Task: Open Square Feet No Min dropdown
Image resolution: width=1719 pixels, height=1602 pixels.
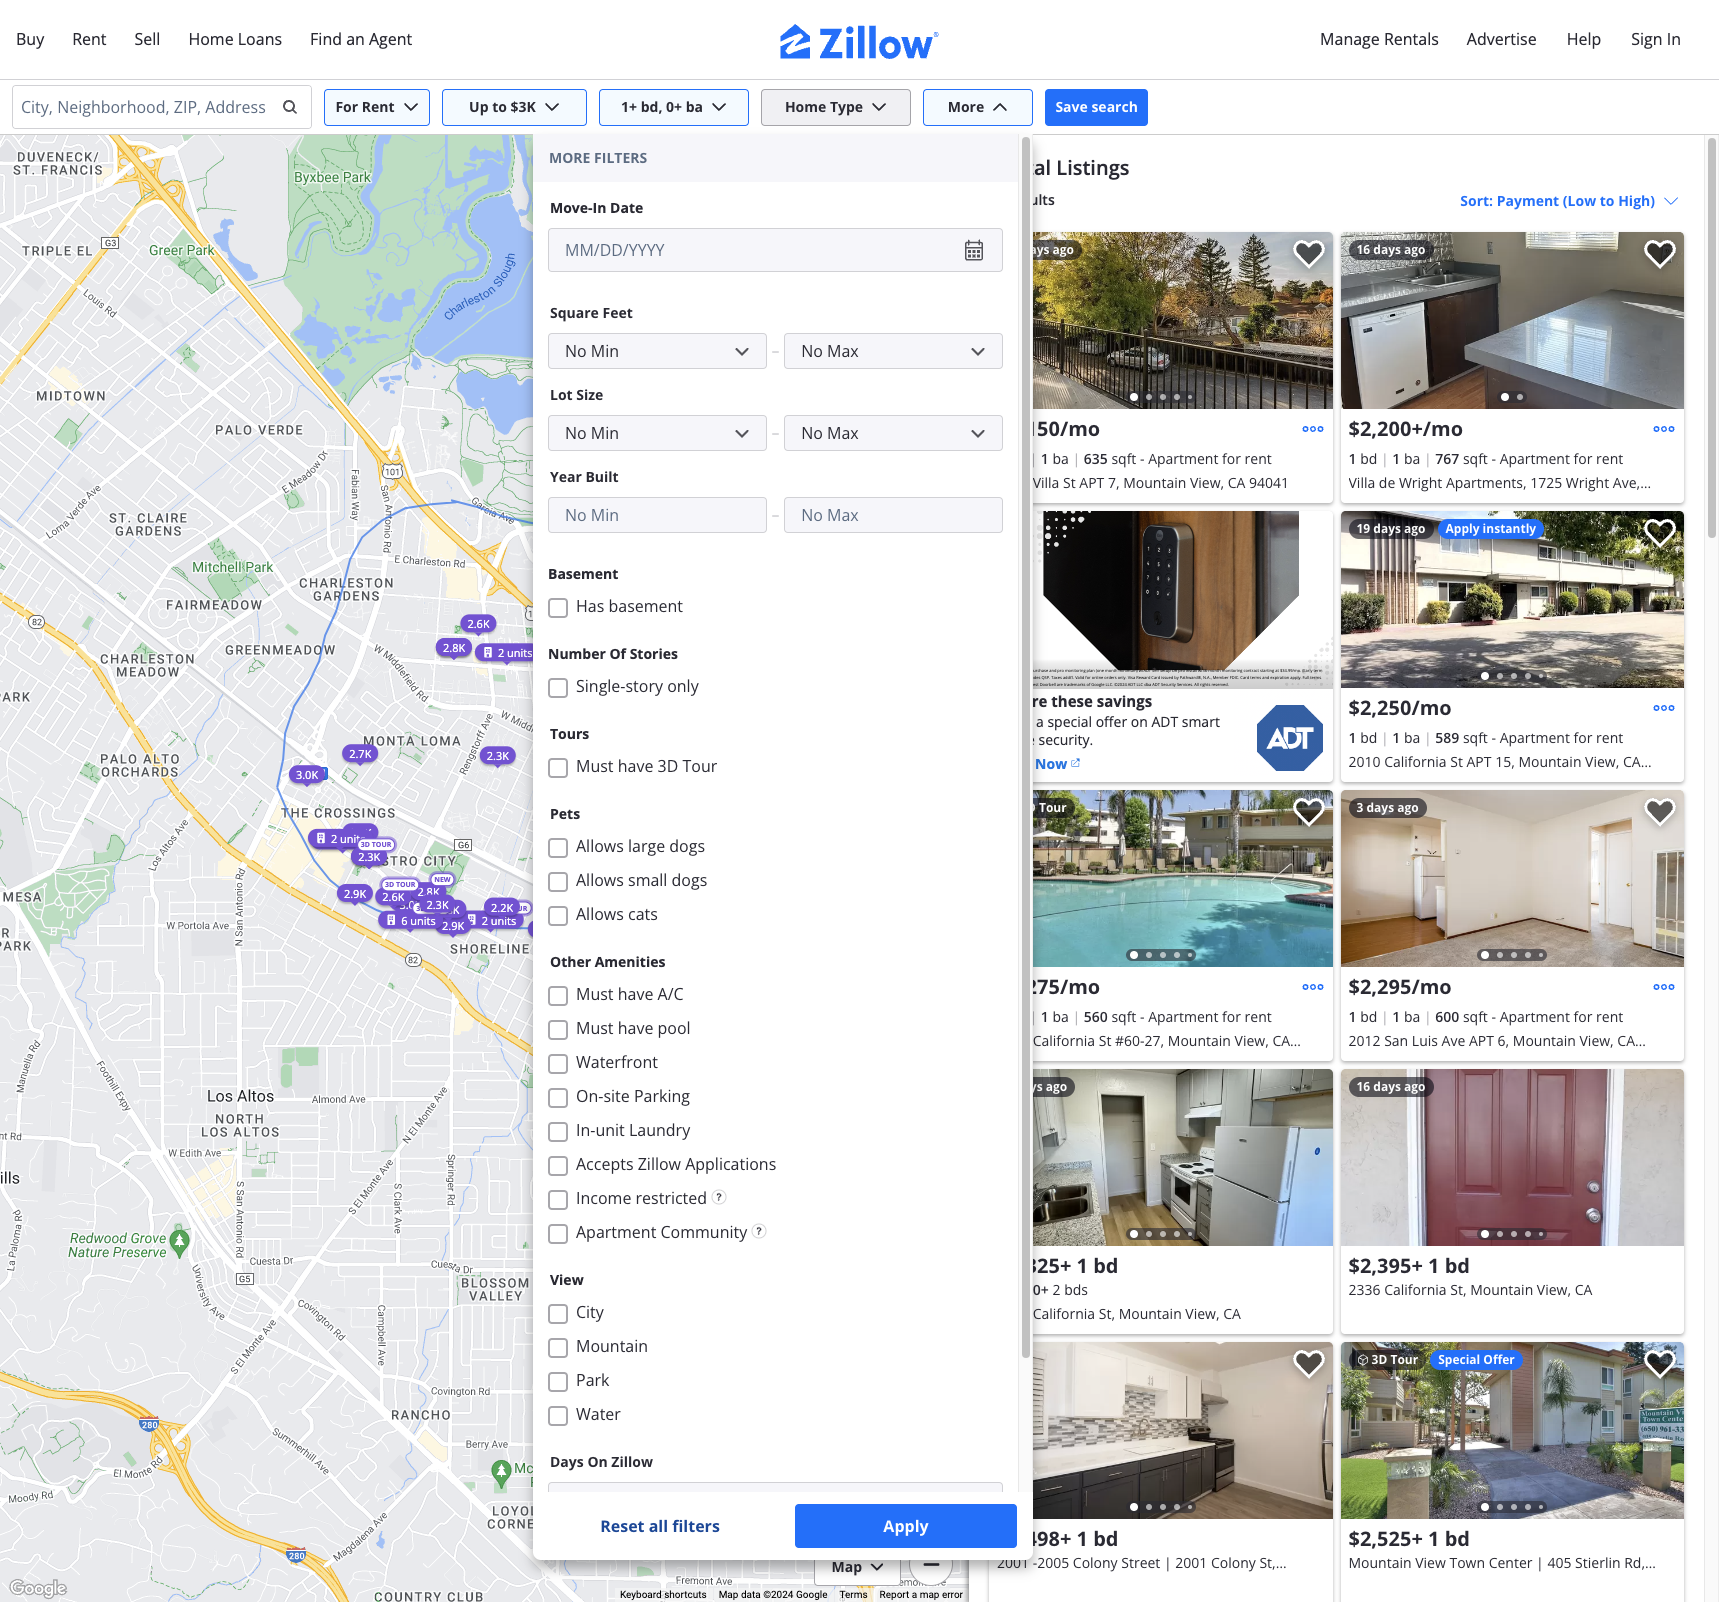Action: 657,351
